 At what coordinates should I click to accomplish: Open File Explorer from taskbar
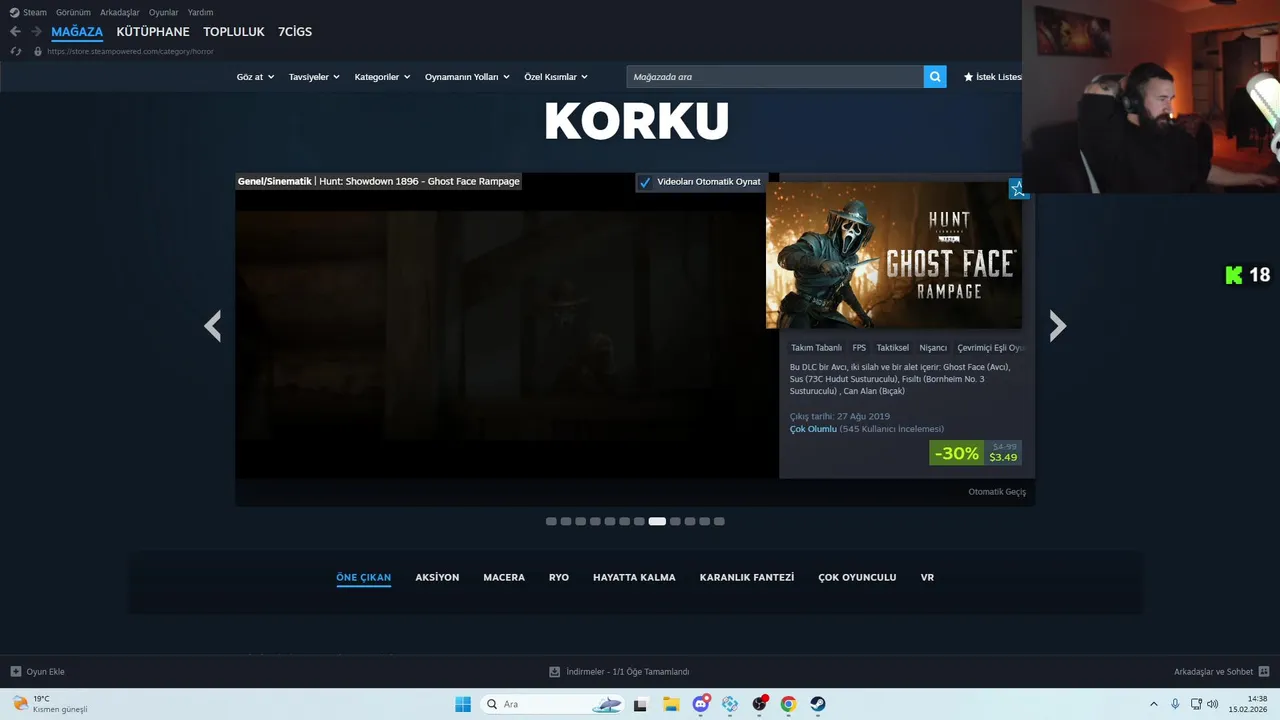pos(671,704)
